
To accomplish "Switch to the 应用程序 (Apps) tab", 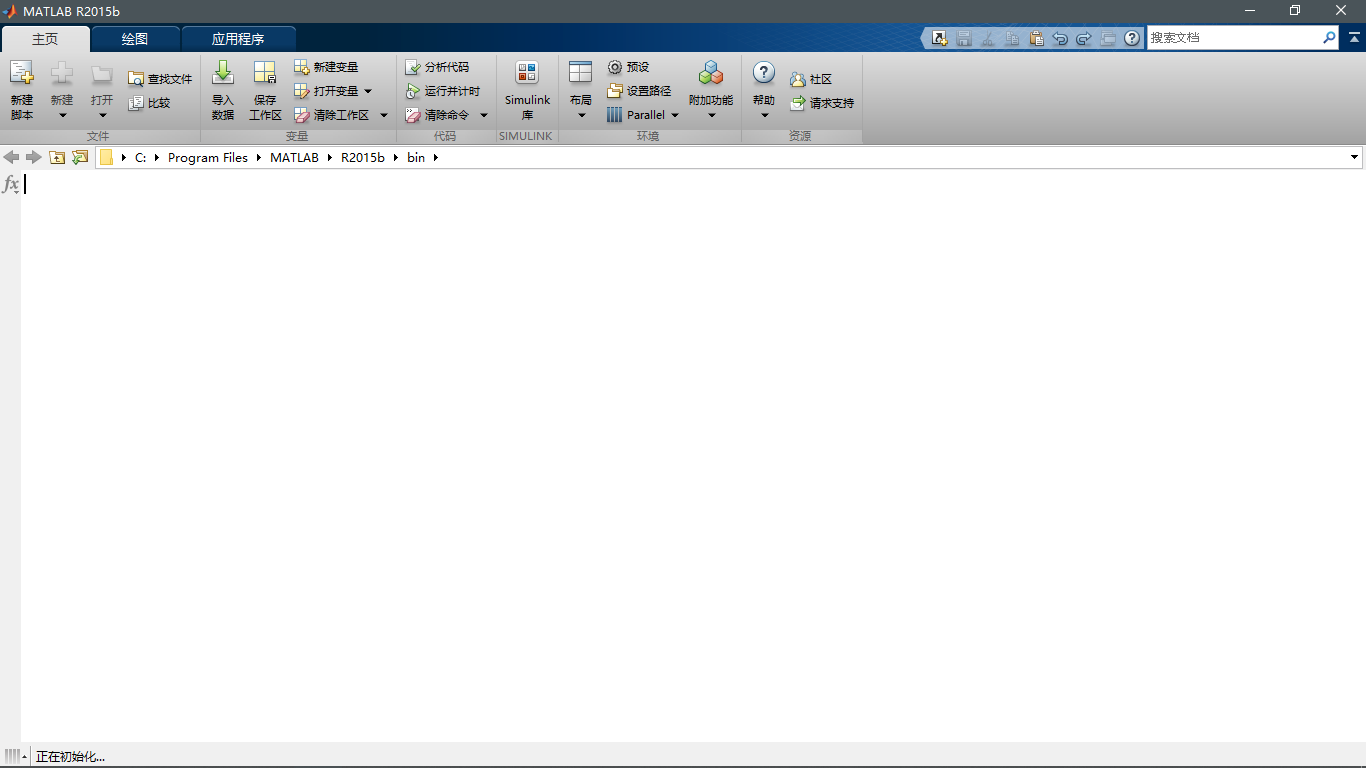I will pyautogui.click(x=238, y=39).
